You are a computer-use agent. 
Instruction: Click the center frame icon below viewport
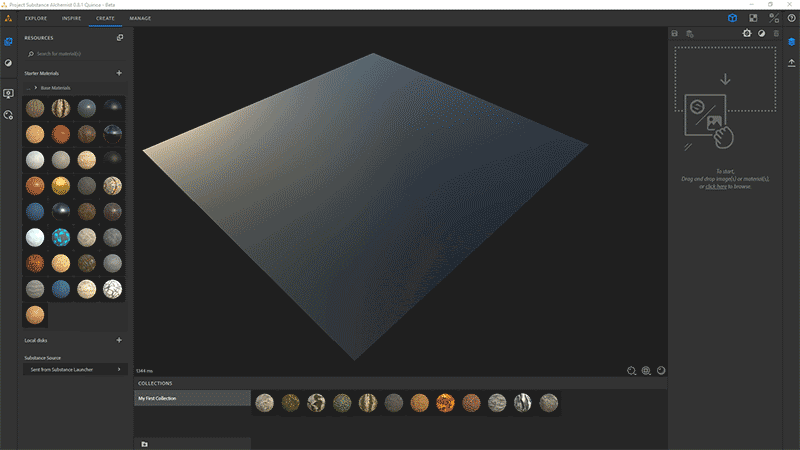(x=646, y=371)
